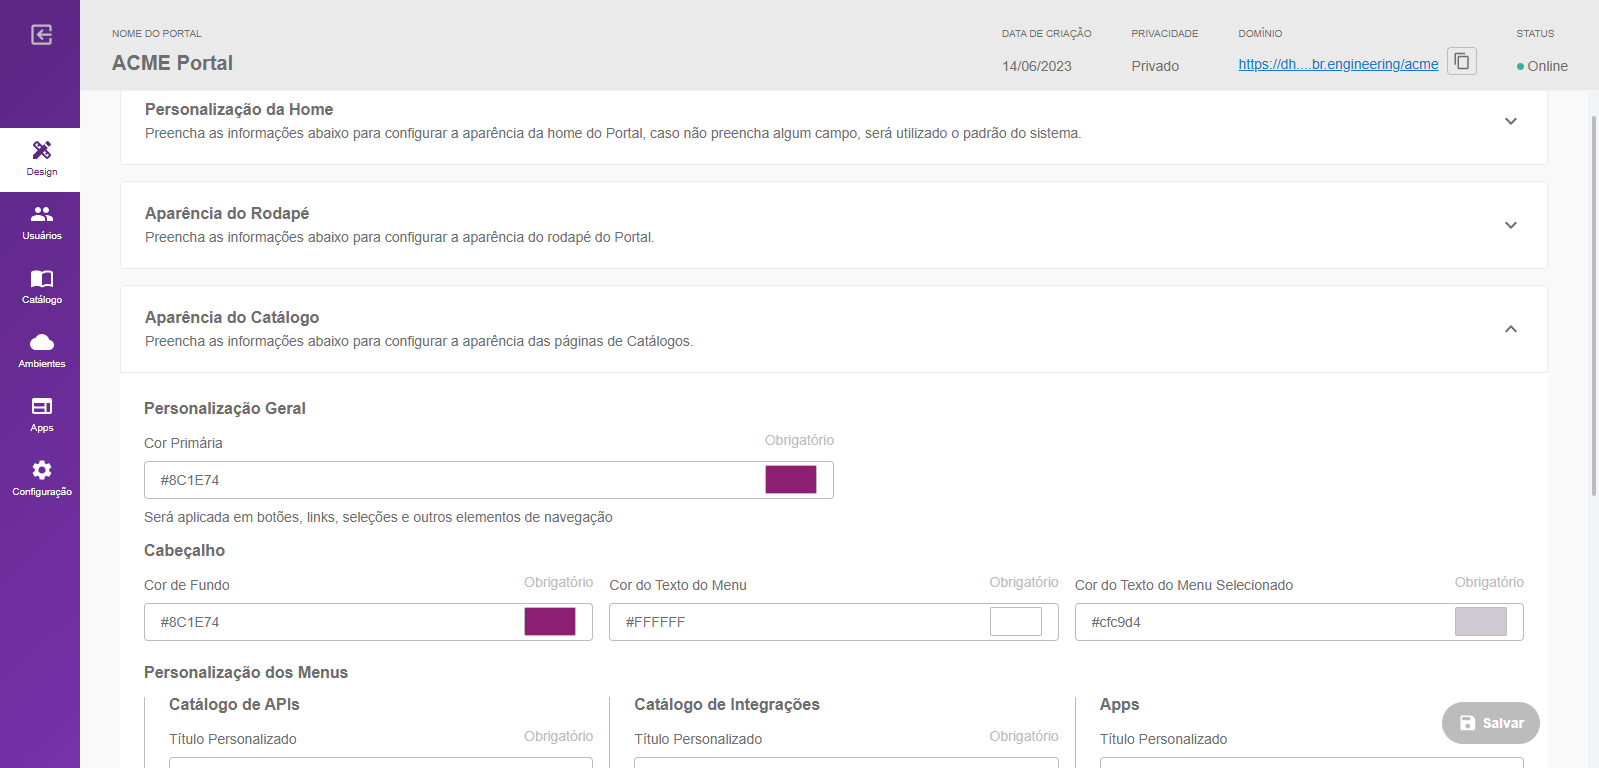Open Cor do Texto do Menu Selecionado swatch

[x=1480, y=622]
